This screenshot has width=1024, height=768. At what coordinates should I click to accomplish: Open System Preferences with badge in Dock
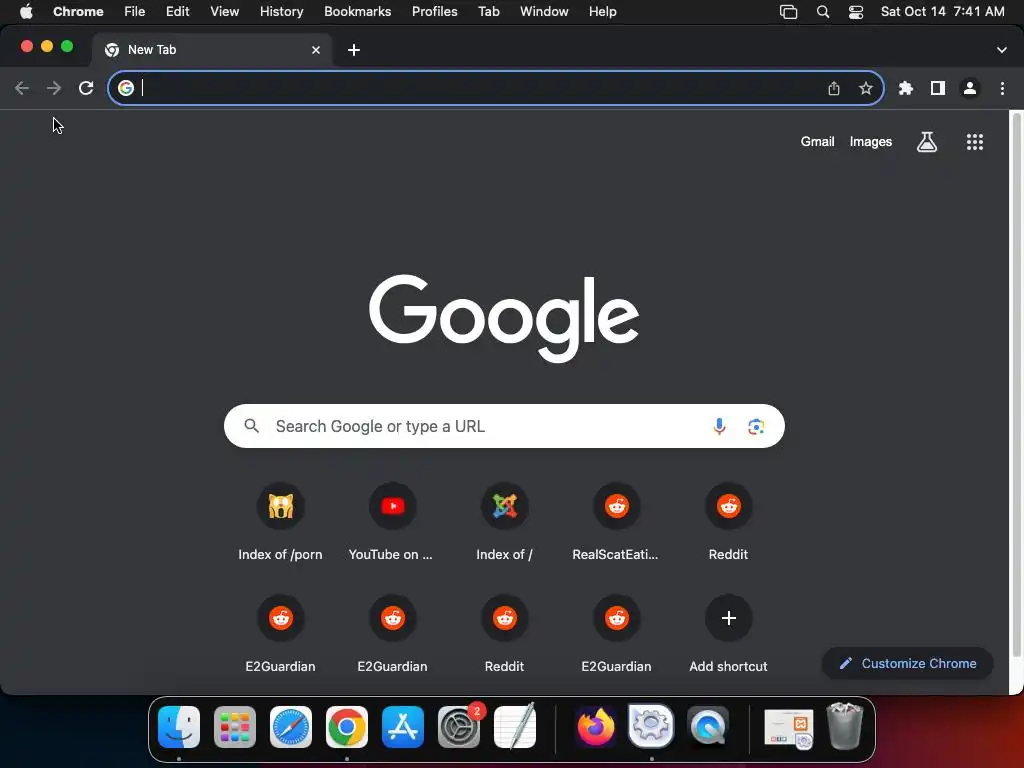tap(459, 726)
